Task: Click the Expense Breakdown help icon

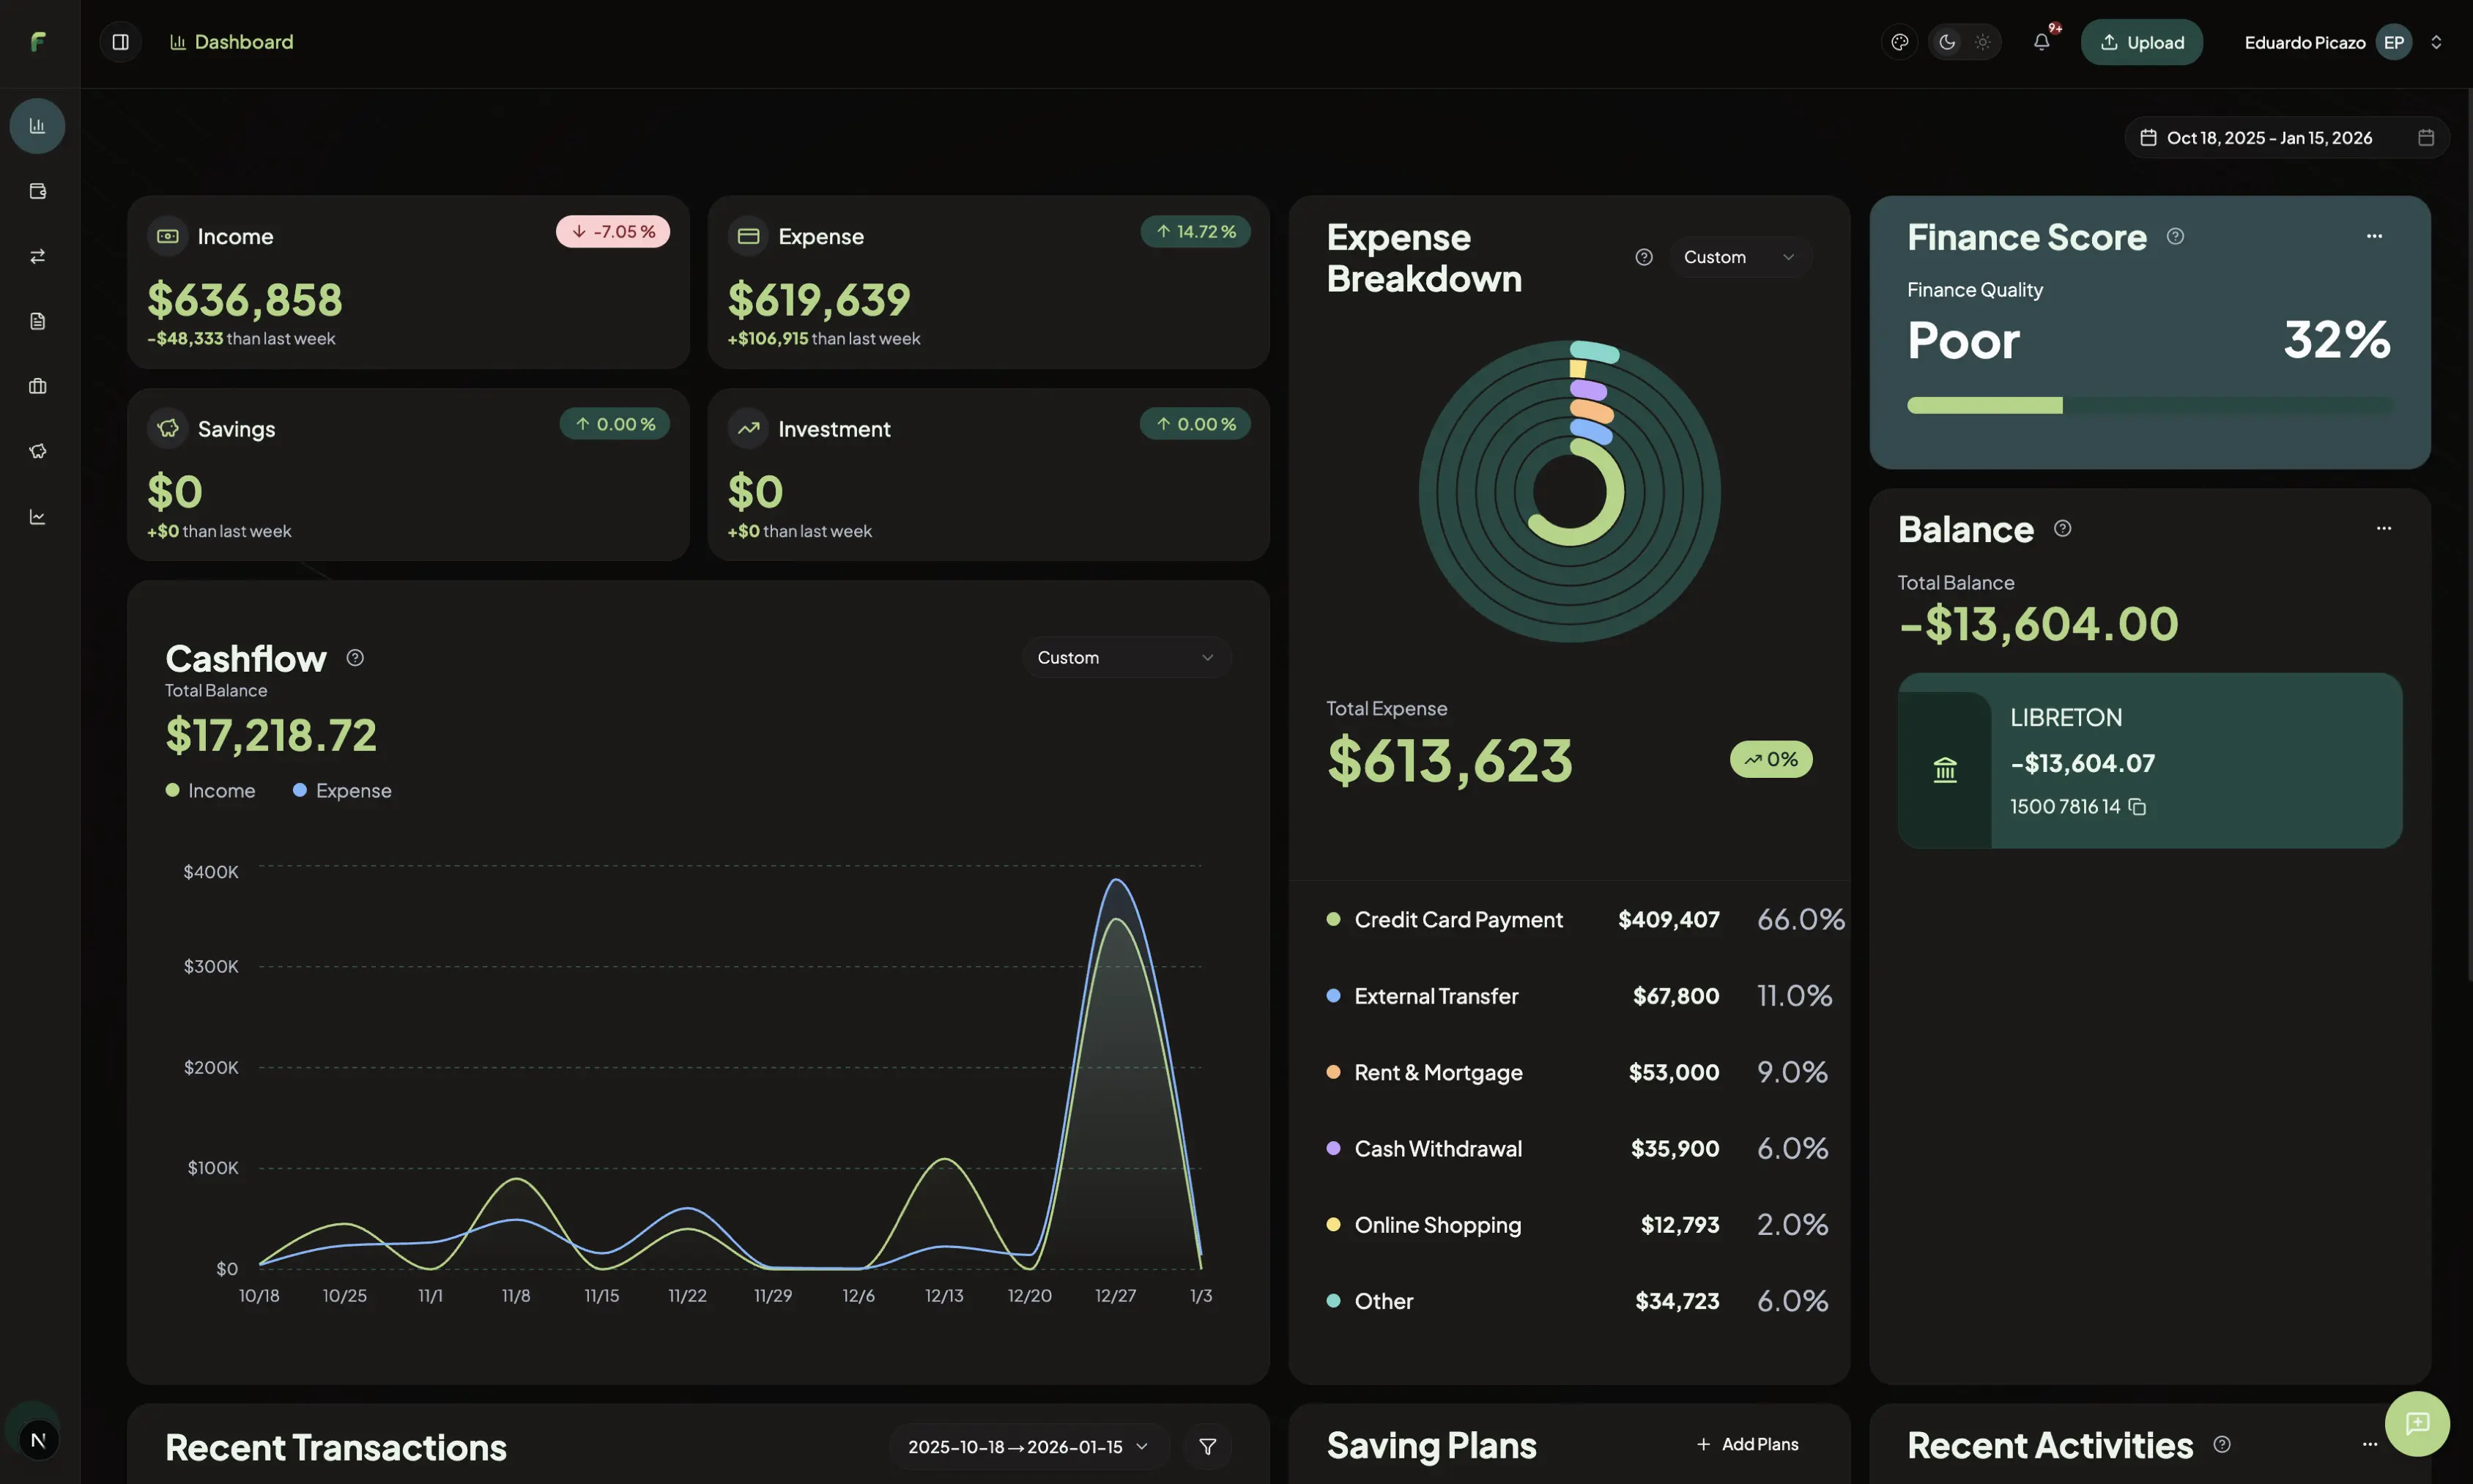Action: [x=1644, y=257]
